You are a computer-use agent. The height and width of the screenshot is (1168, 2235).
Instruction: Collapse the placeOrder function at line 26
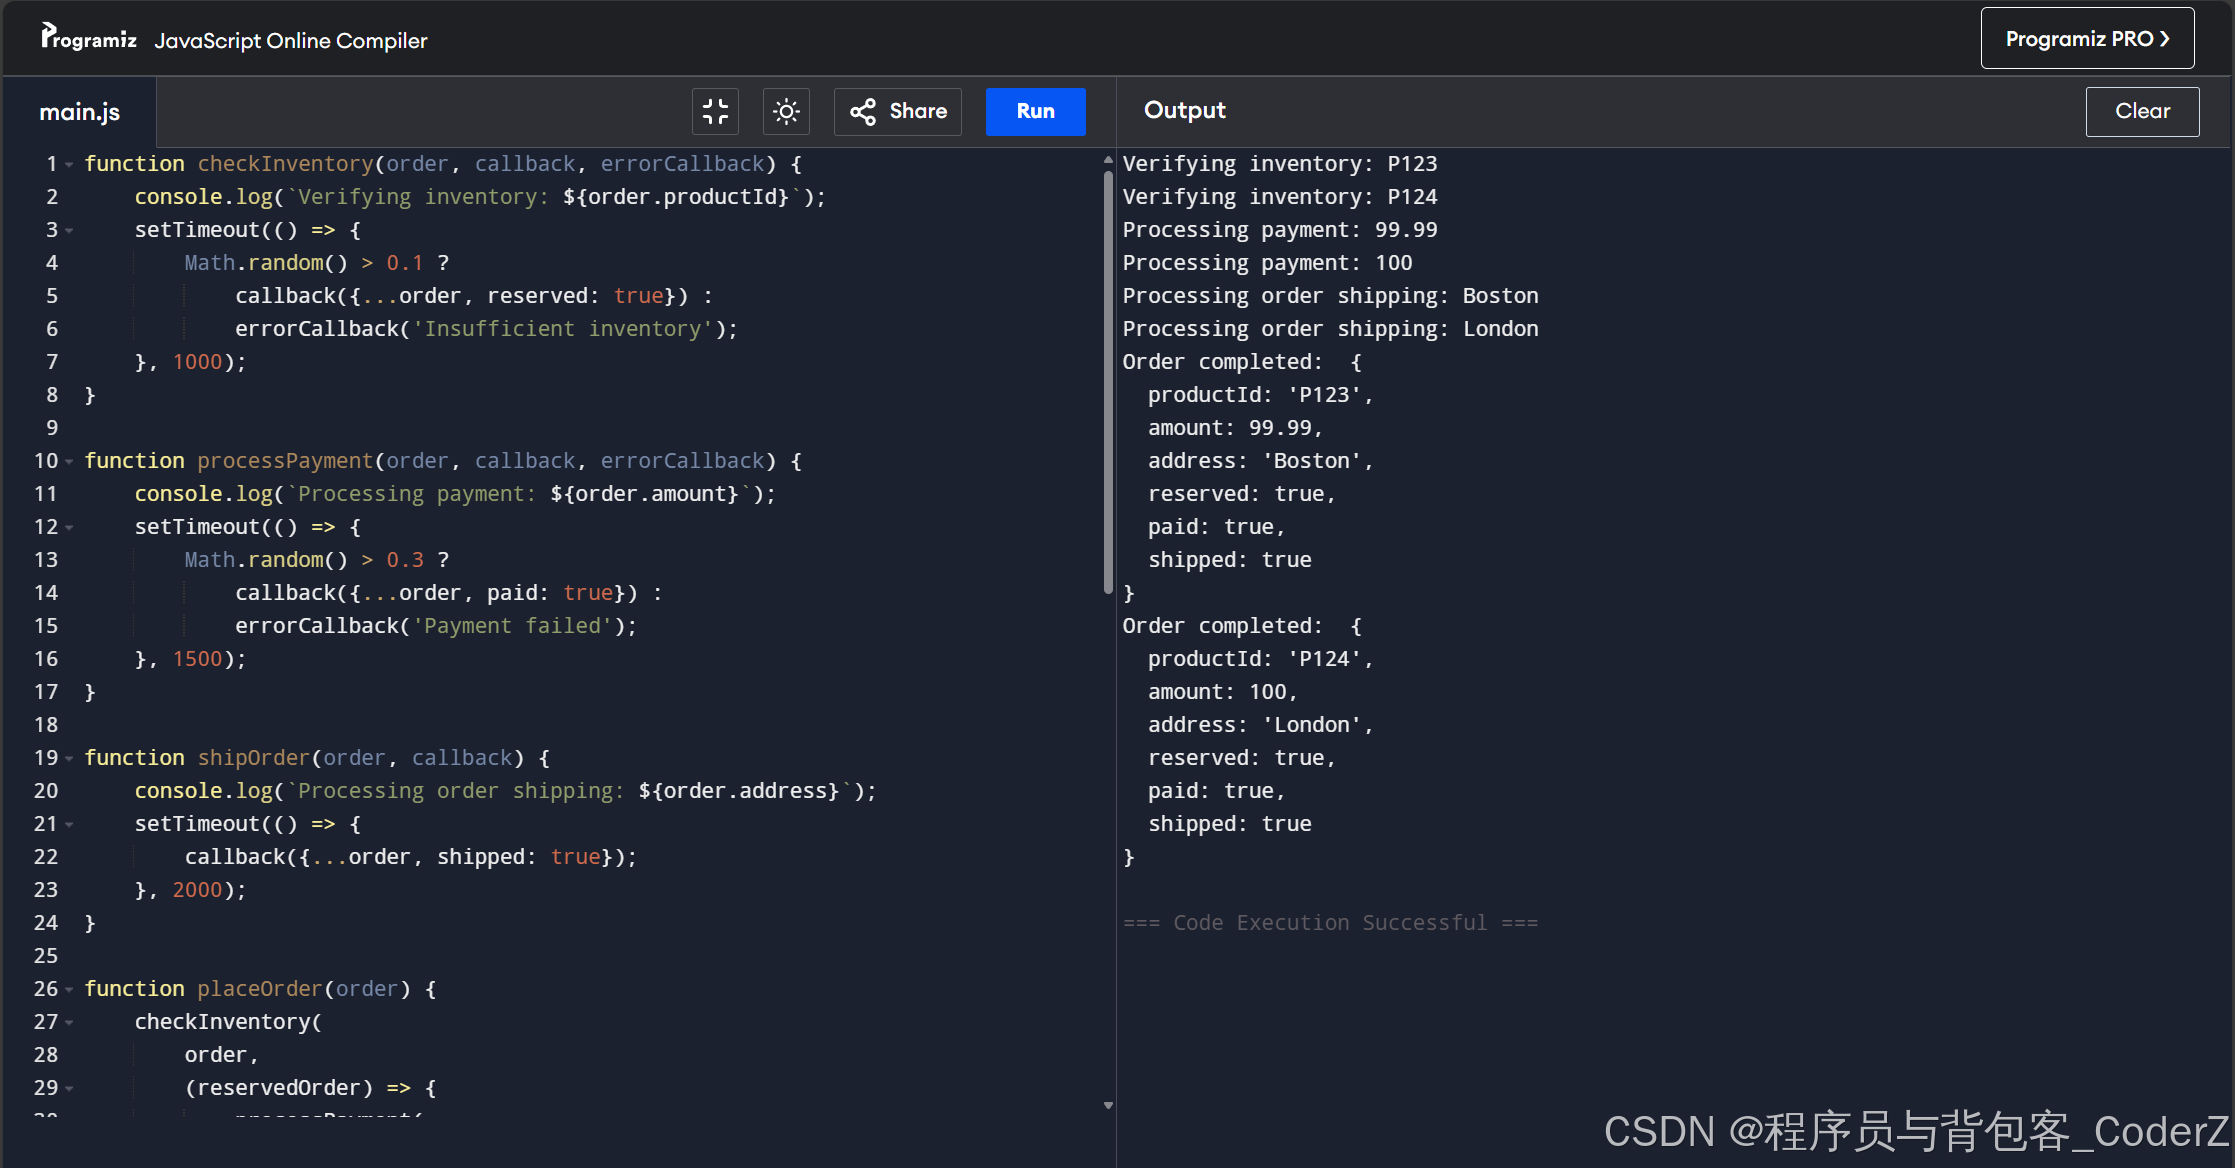(69, 989)
